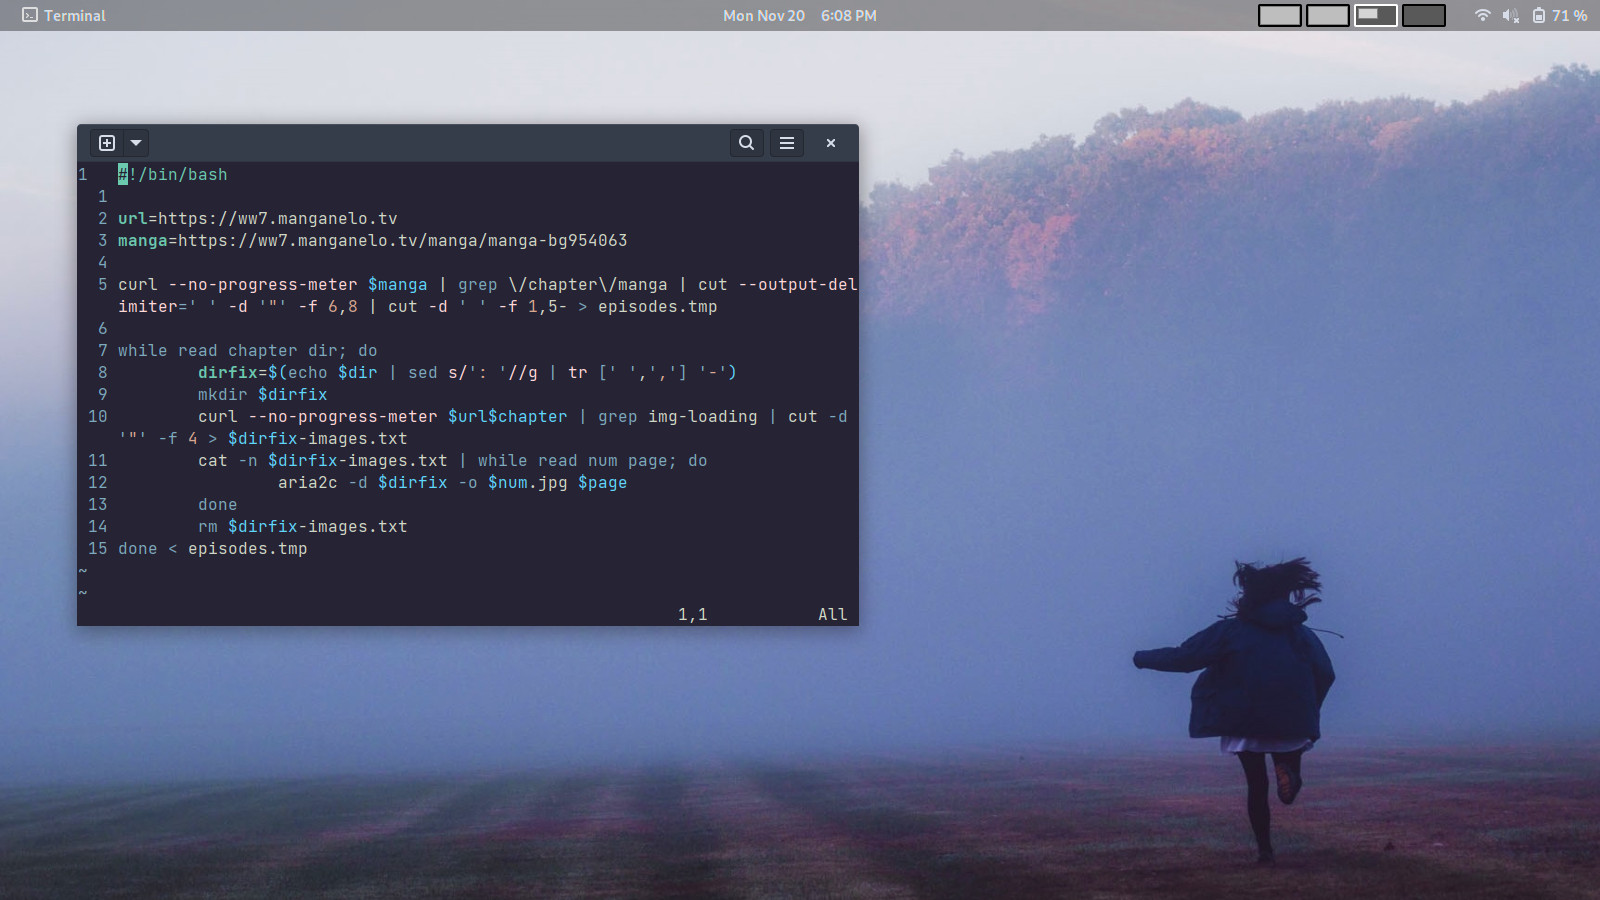Open the Wi-Fi network indicator
1600x900 pixels.
[1483, 16]
